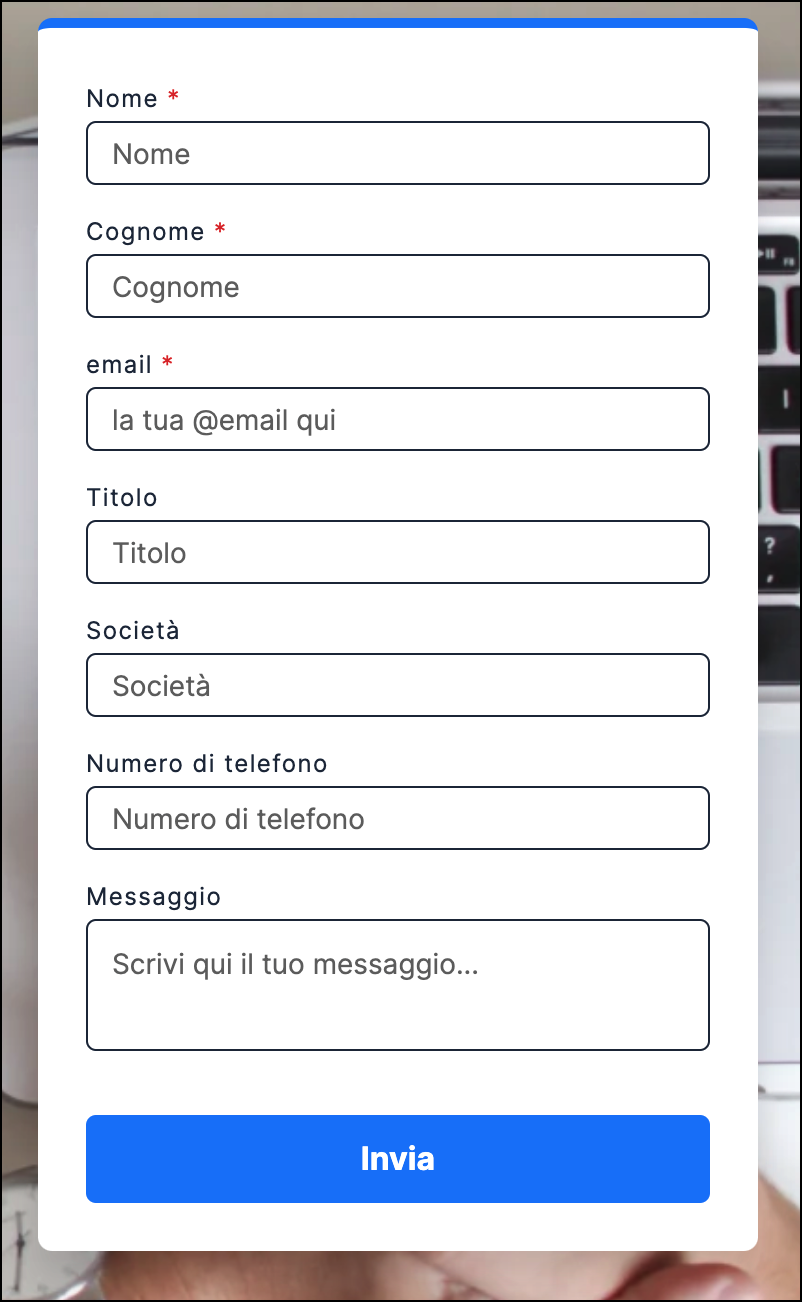The height and width of the screenshot is (1302, 802).
Task: Select the Numero di telefono field
Action: (x=397, y=818)
